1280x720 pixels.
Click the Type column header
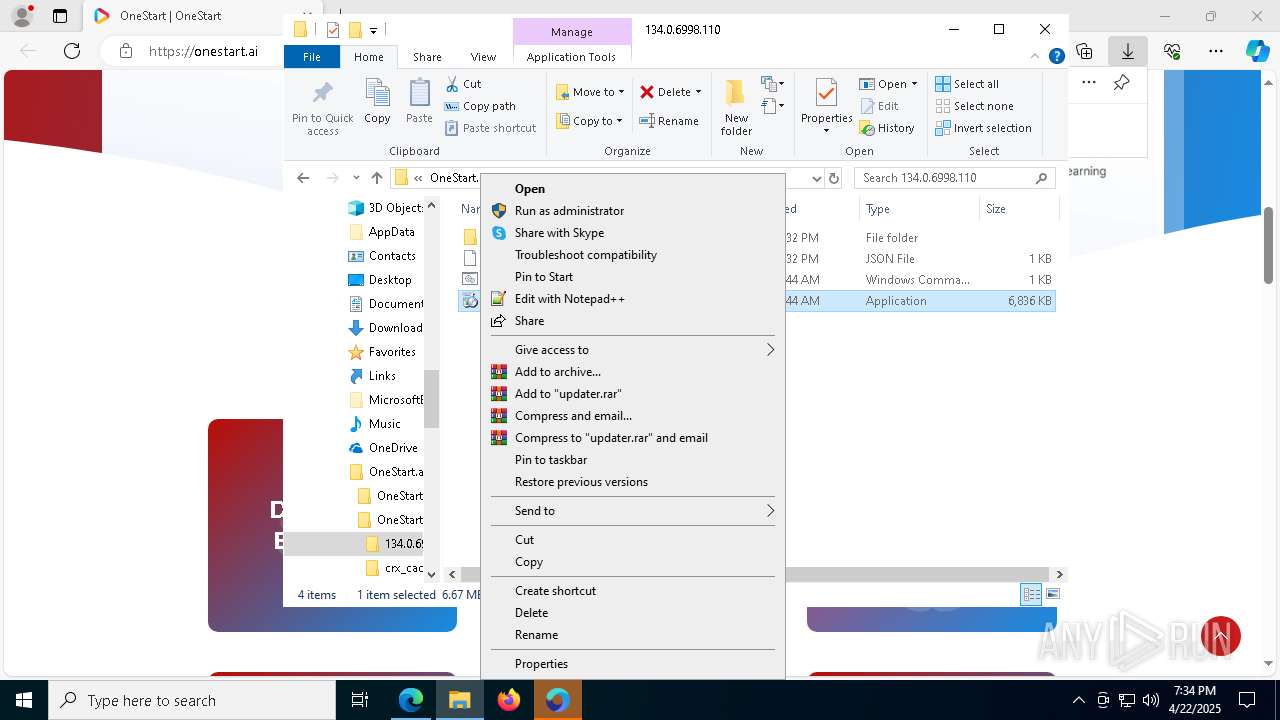[918, 209]
